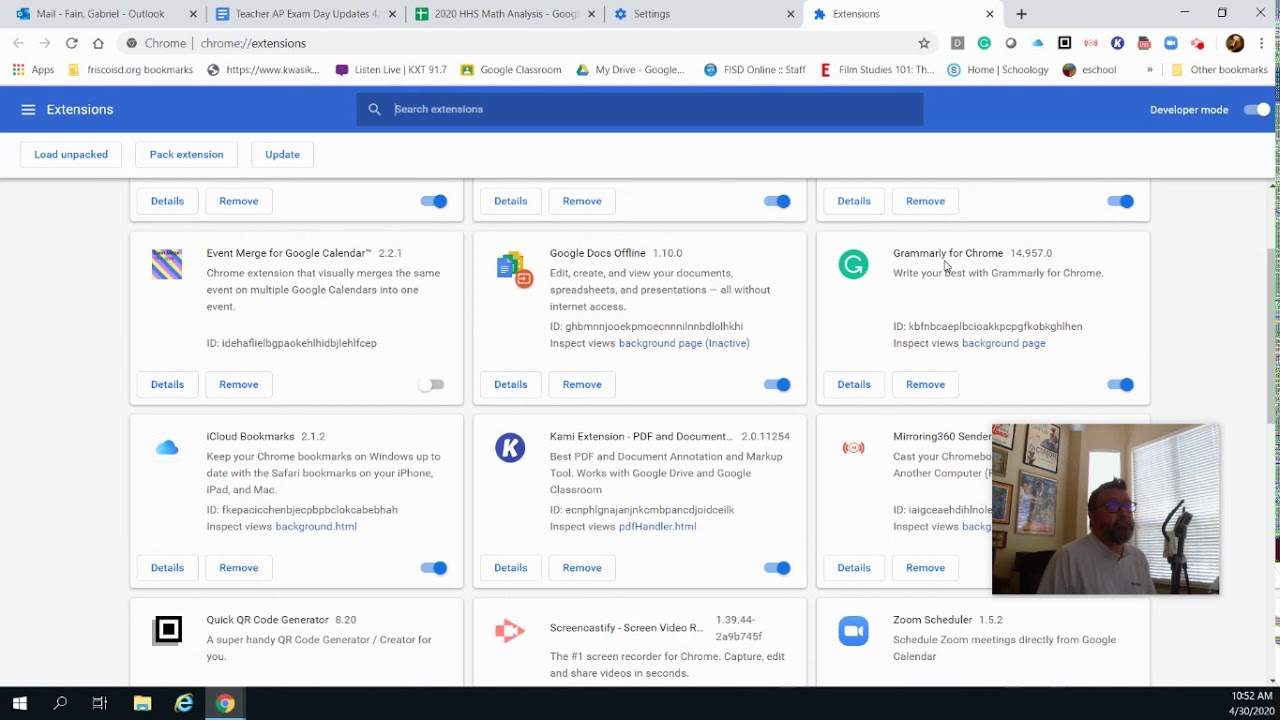Open the QR Code Generator toolbar extension

[1064, 43]
